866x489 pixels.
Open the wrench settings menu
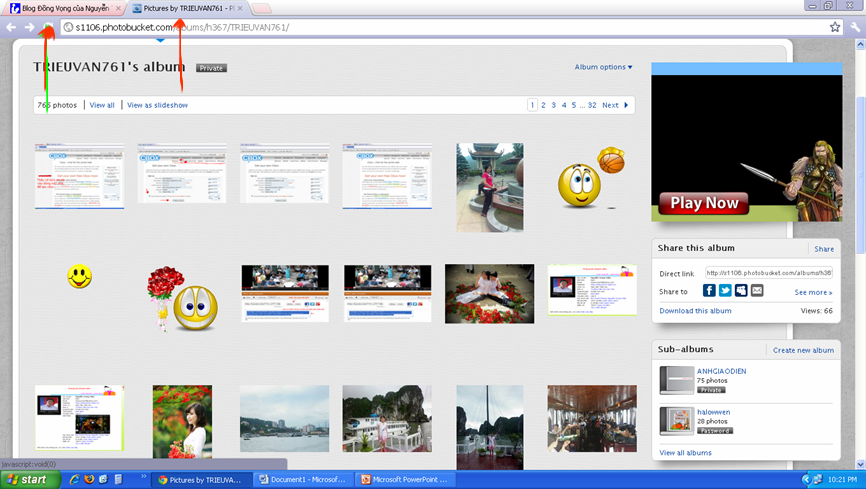(855, 27)
